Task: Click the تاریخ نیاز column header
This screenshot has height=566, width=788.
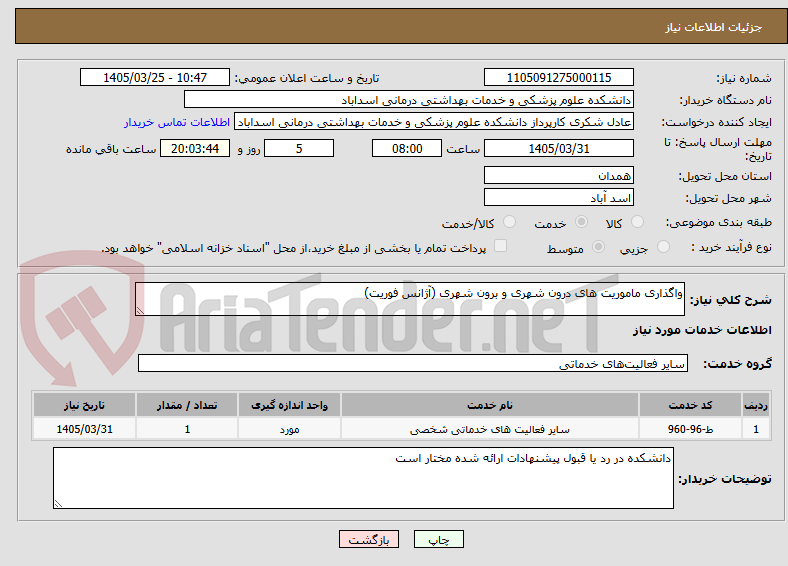Action: (x=84, y=405)
